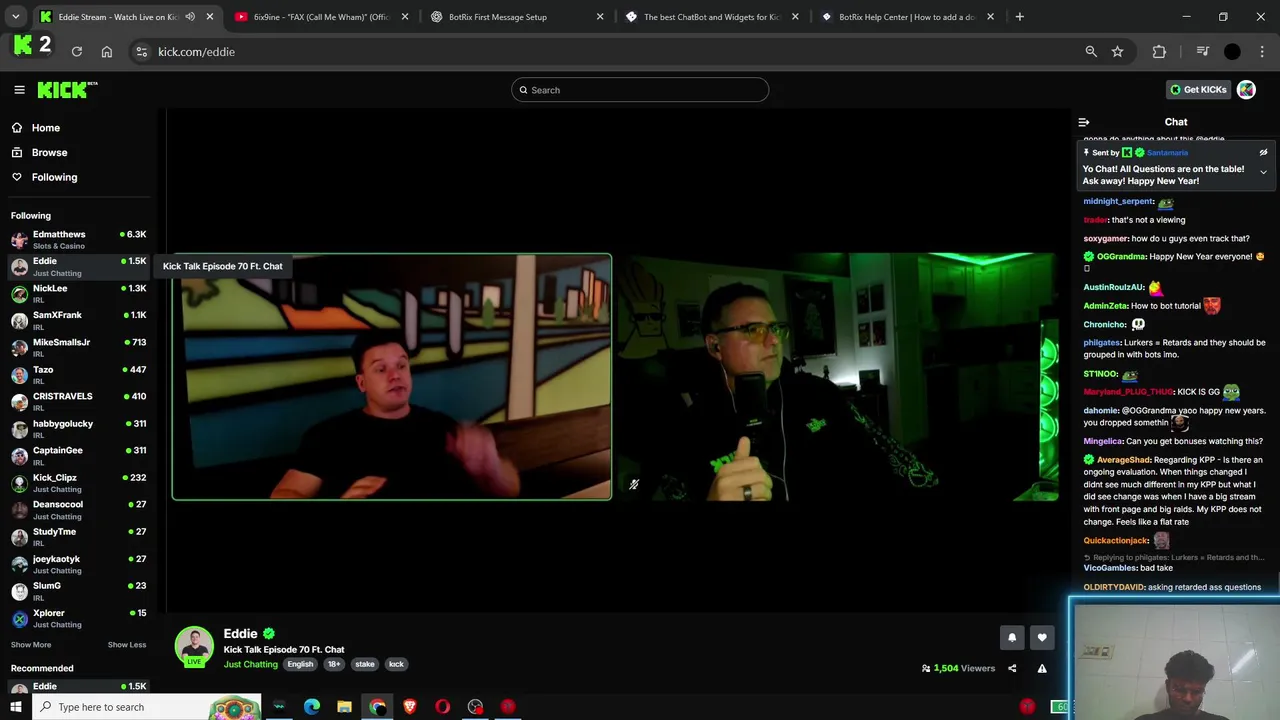Open Brave browser from the taskbar
The image size is (1280, 720).
[410, 707]
